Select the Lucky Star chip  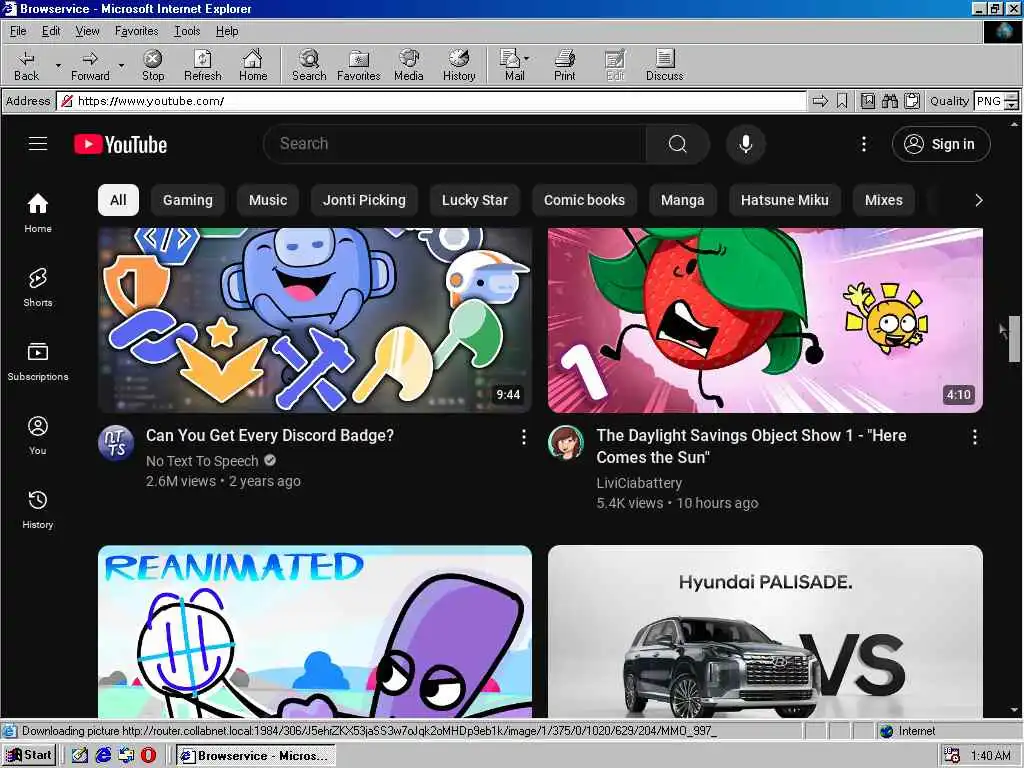(475, 200)
